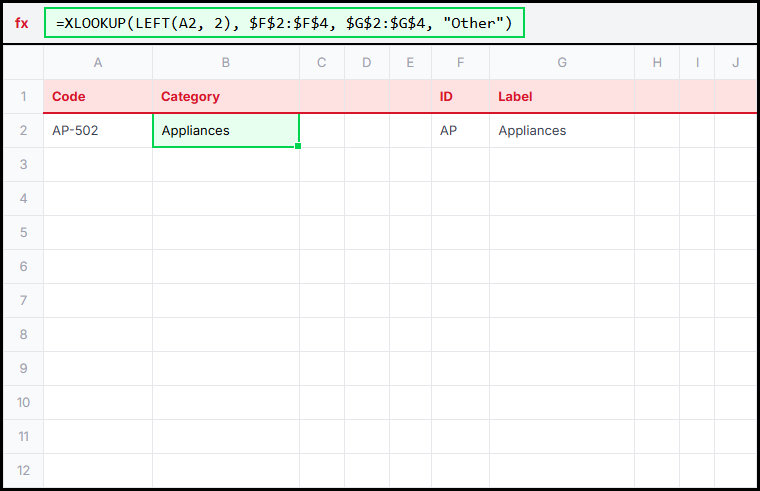Image resolution: width=760 pixels, height=491 pixels.
Task: Click the fx function icon
Action: pyautogui.click(x=22, y=23)
